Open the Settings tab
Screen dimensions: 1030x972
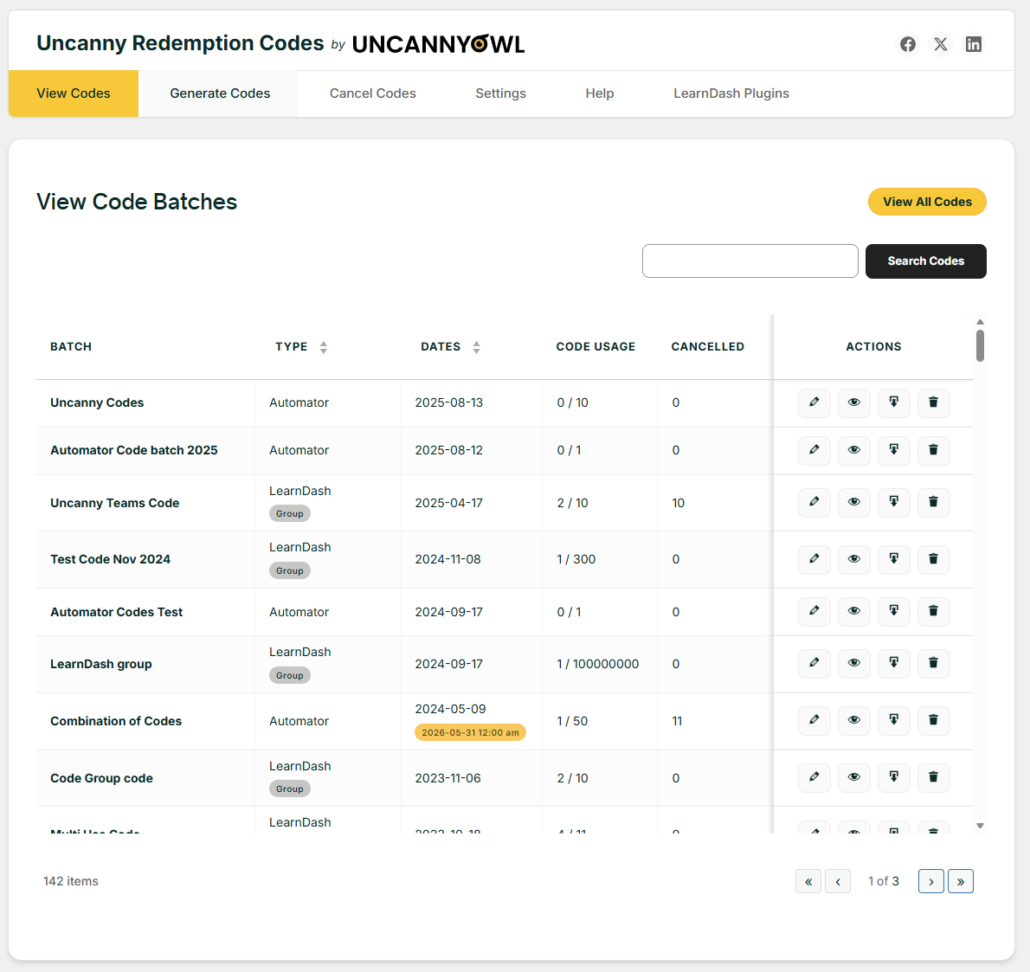[500, 93]
